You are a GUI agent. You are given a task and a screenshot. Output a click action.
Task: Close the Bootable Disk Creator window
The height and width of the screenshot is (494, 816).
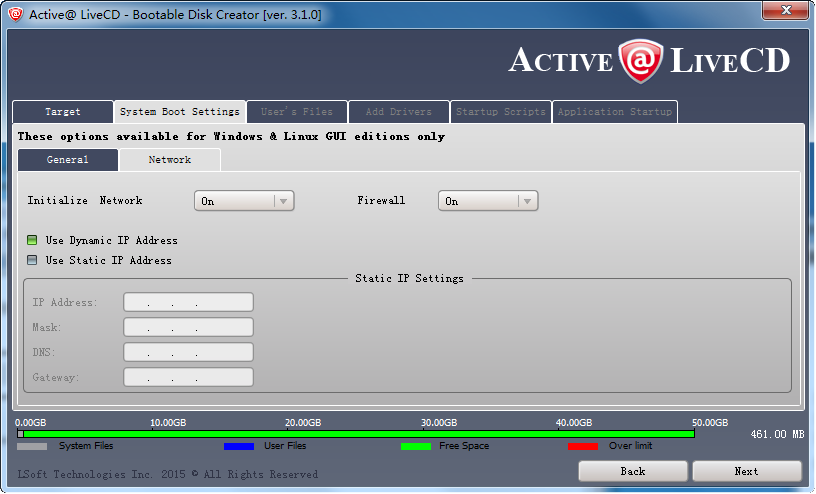(x=785, y=10)
